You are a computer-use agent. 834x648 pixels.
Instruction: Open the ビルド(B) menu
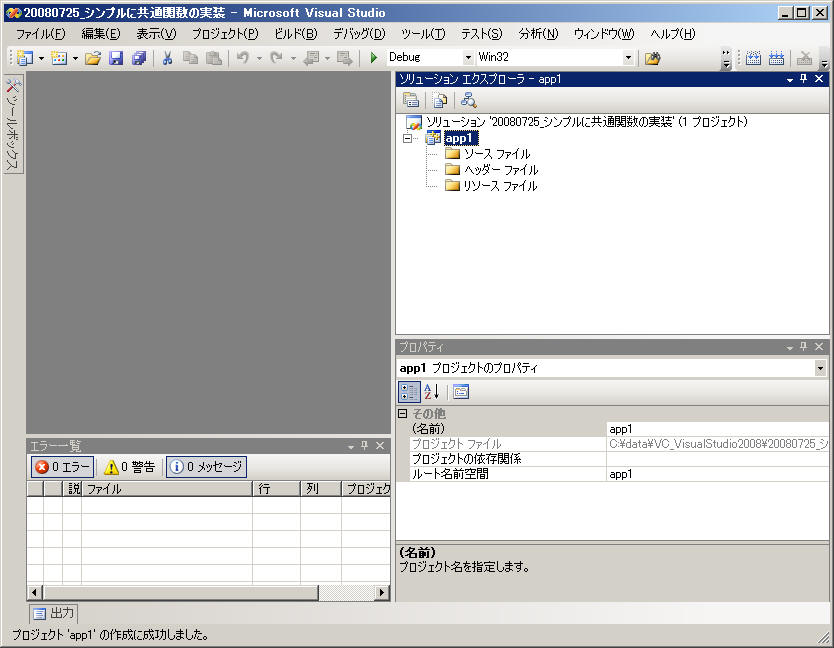(295, 34)
